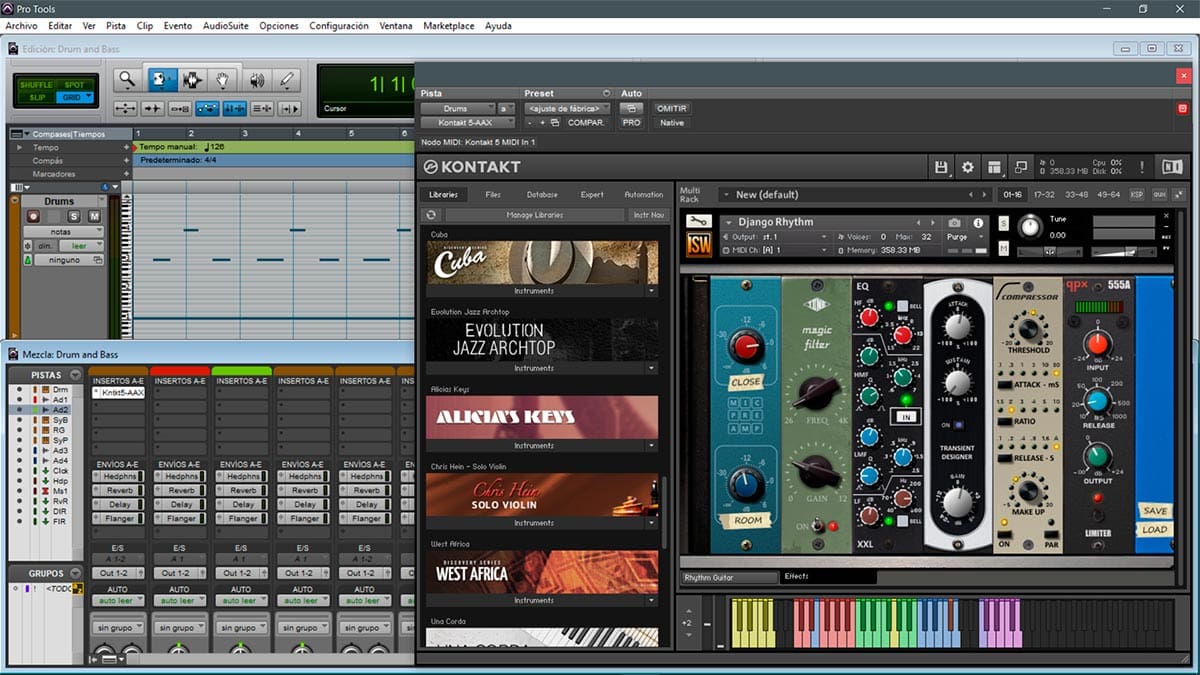Viewport: 1200px width, 675px height.
Task: Adjust the Tune knob on Django Rhythm
Action: (1030, 227)
